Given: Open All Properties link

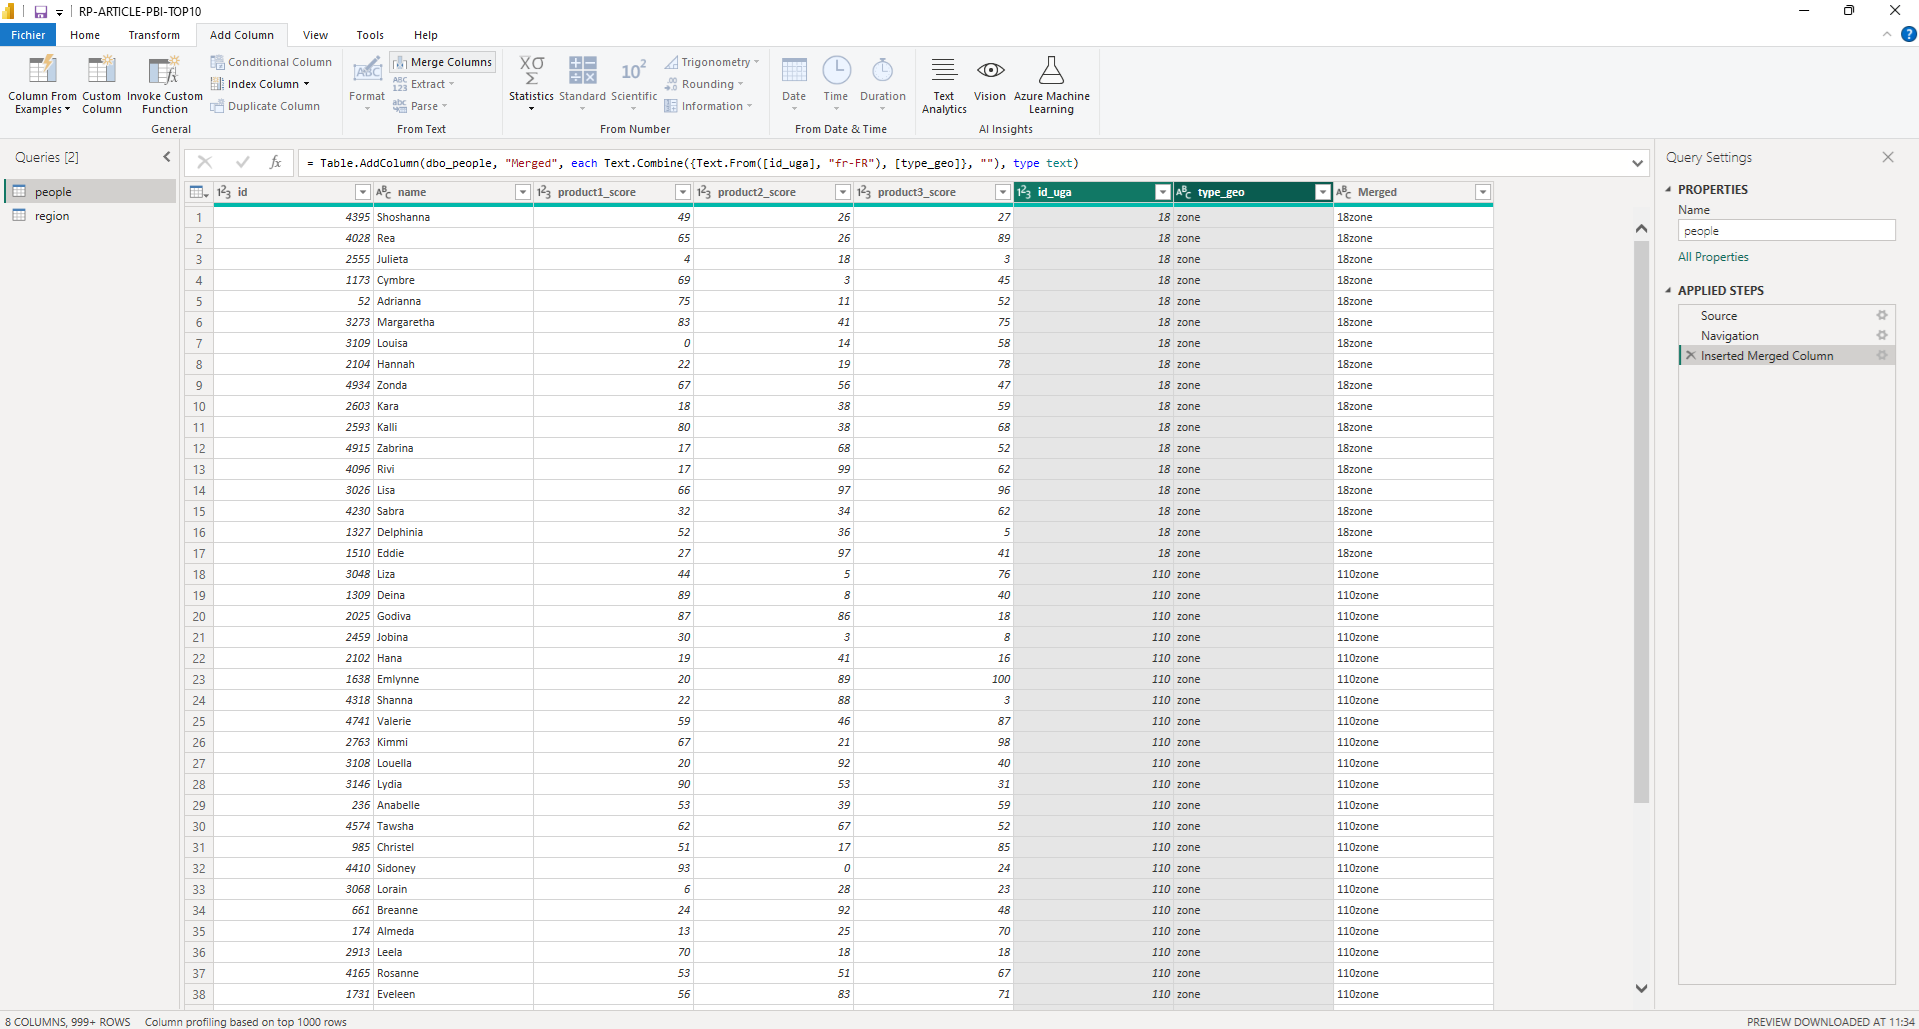Looking at the screenshot, I should pos(1713,257).
